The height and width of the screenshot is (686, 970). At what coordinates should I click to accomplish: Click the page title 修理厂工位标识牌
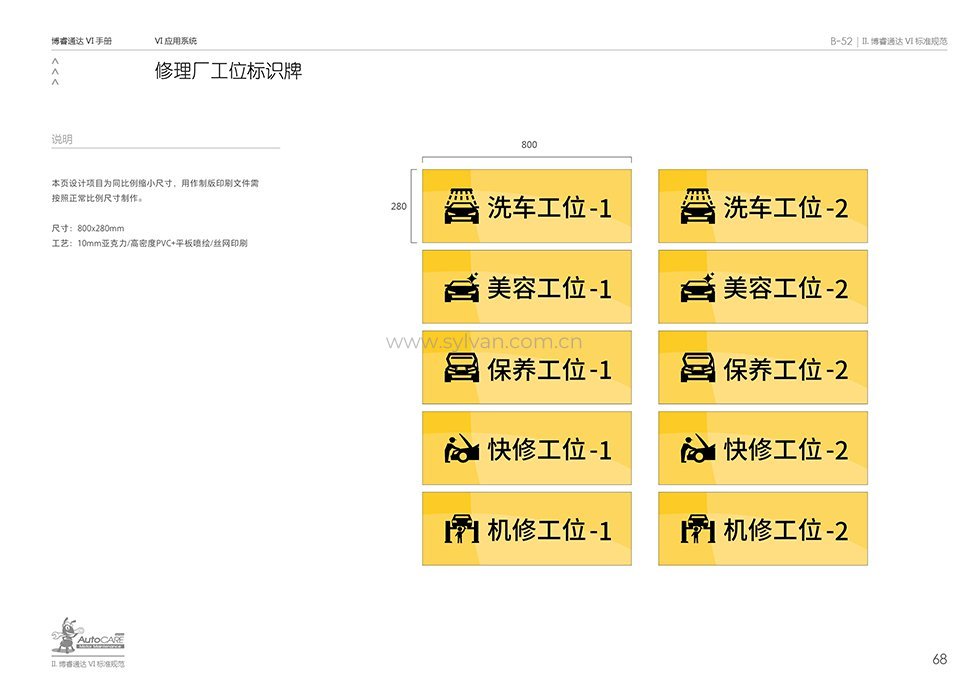click(228, 71)
